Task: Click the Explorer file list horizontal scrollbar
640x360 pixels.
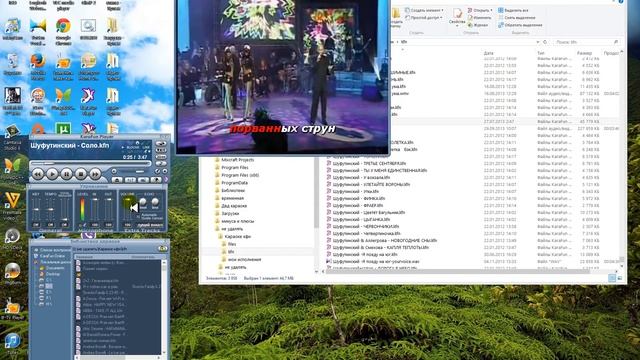Action: tap(457, 271)
